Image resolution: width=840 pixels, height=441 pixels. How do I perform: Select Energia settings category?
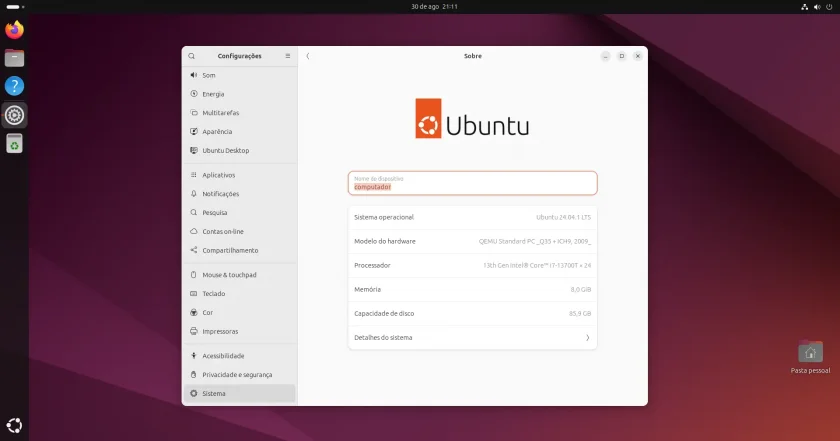[239, 94]
